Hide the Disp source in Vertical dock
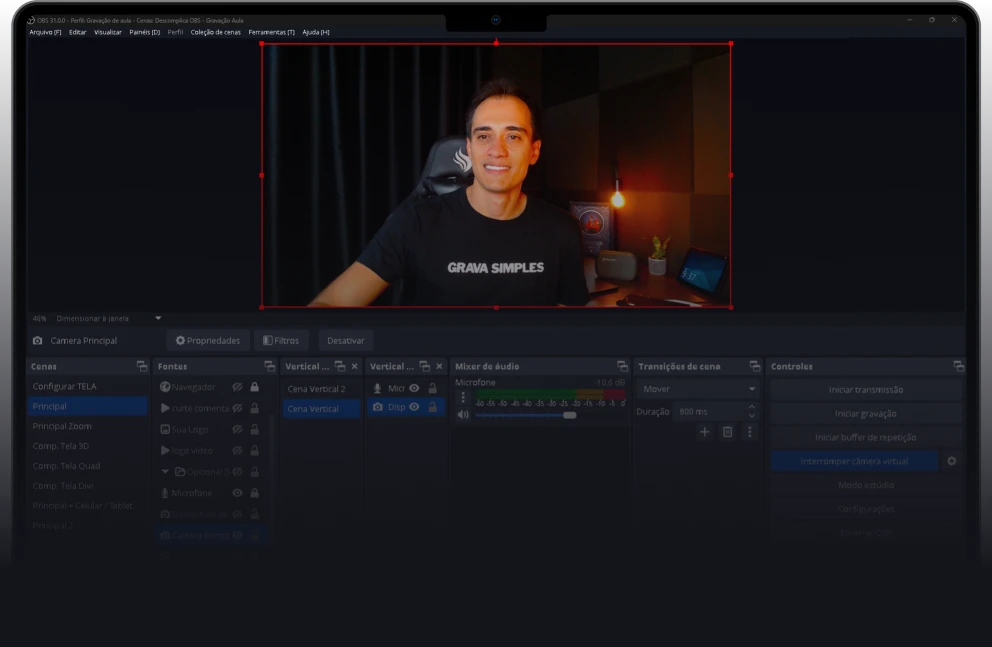This screenshot has width=992, height=647. (x=414, y=407)
